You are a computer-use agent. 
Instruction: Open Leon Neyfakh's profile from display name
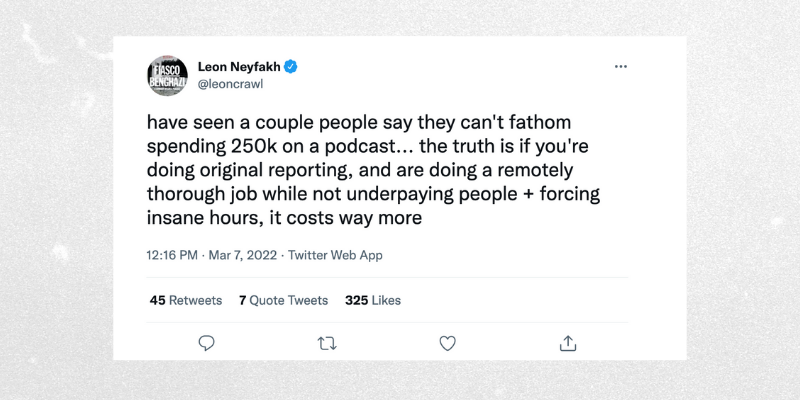click(x=239, y=67)
